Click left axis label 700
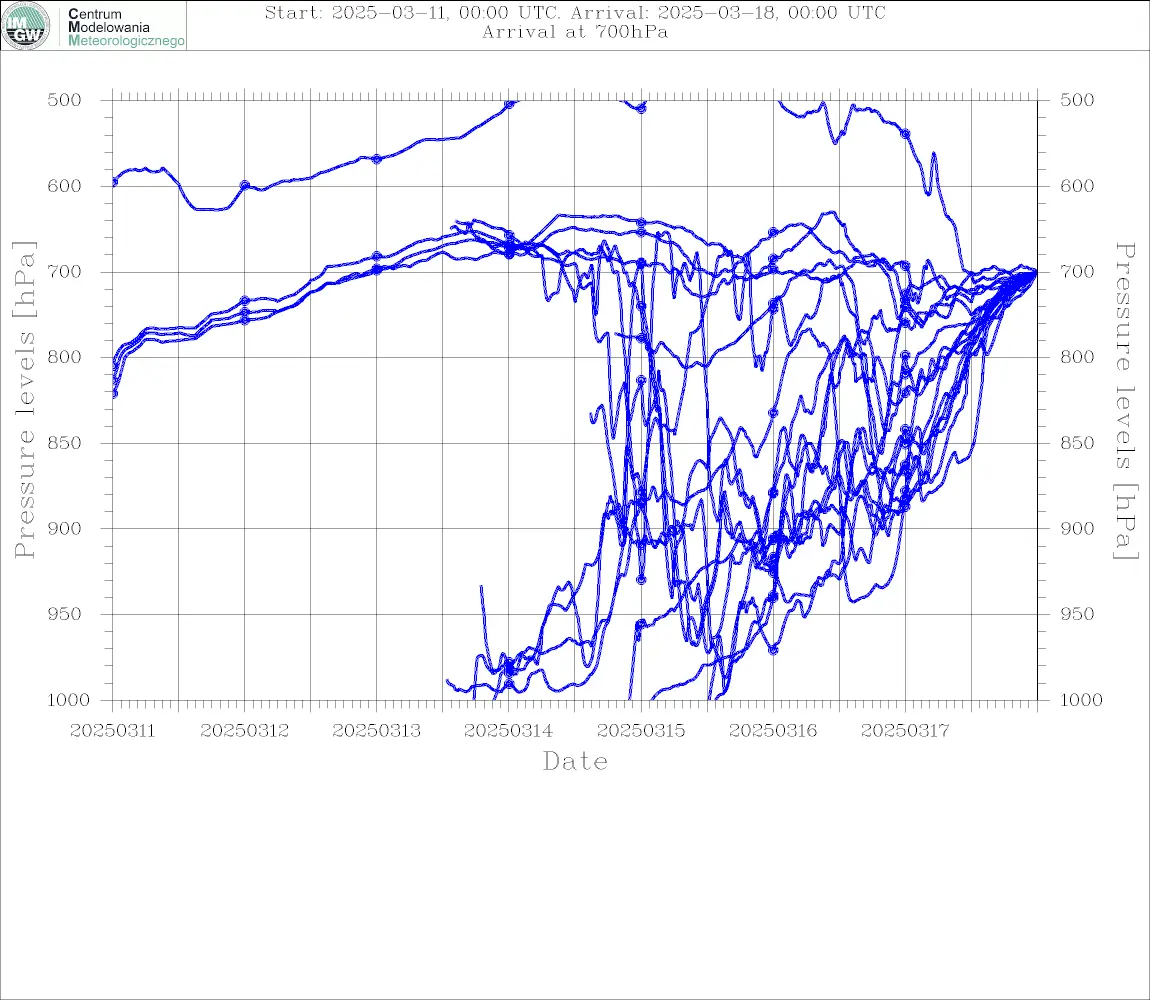 [65, 271]
